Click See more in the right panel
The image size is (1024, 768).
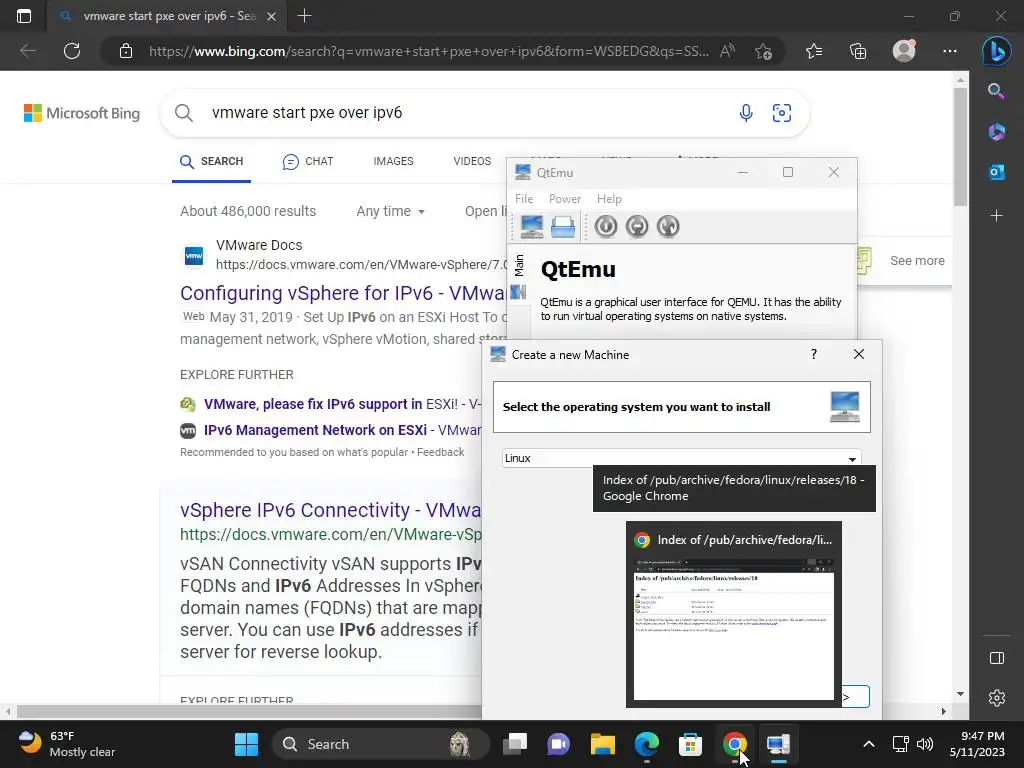[x=917, y=261]
